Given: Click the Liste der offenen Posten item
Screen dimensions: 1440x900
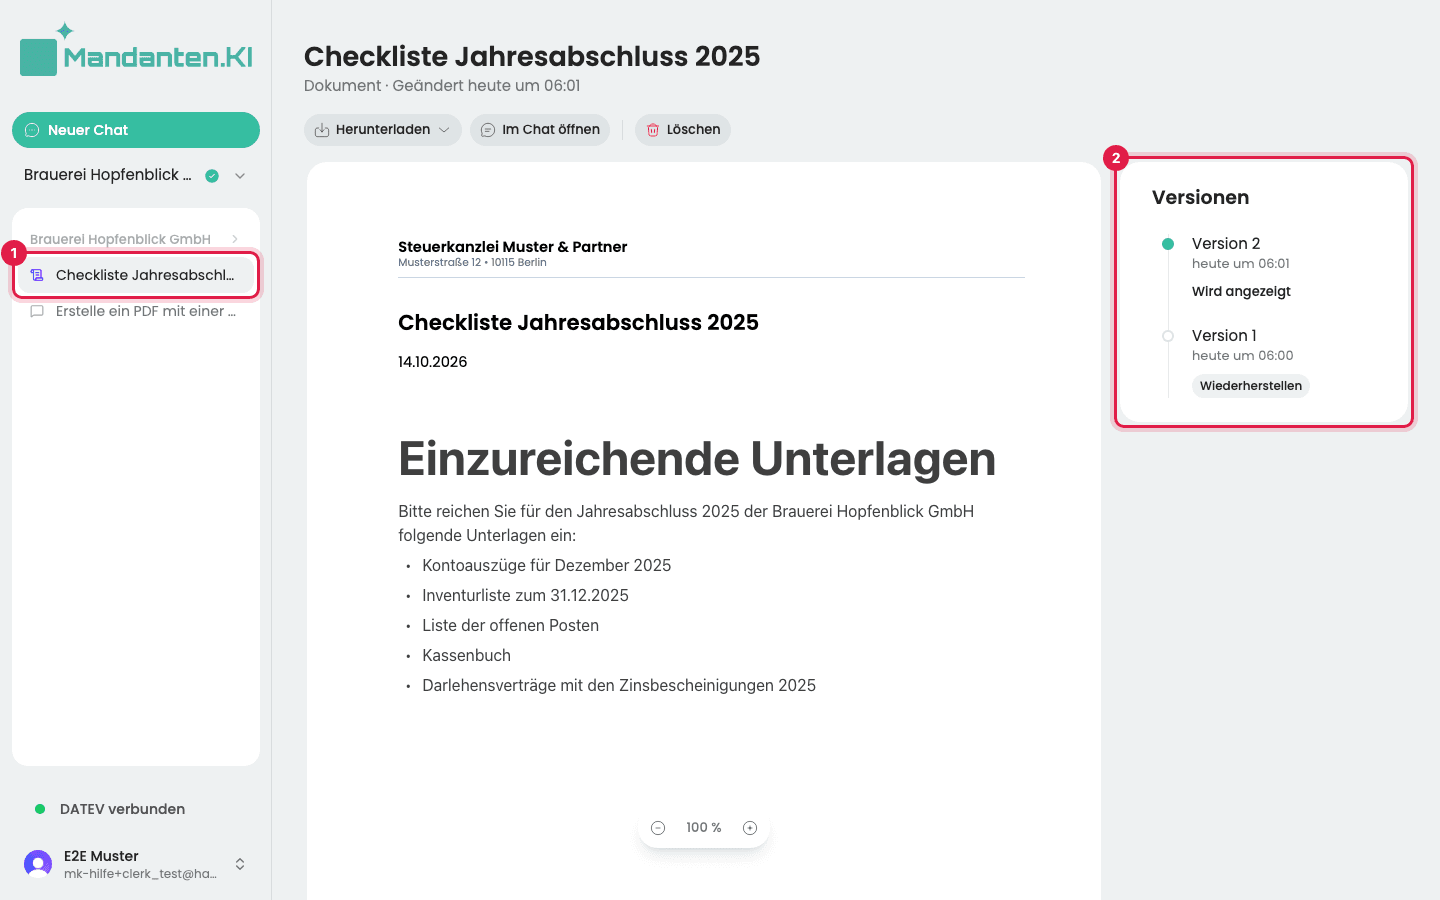Looking at the screenshot, I should click(x=510, y=625).
